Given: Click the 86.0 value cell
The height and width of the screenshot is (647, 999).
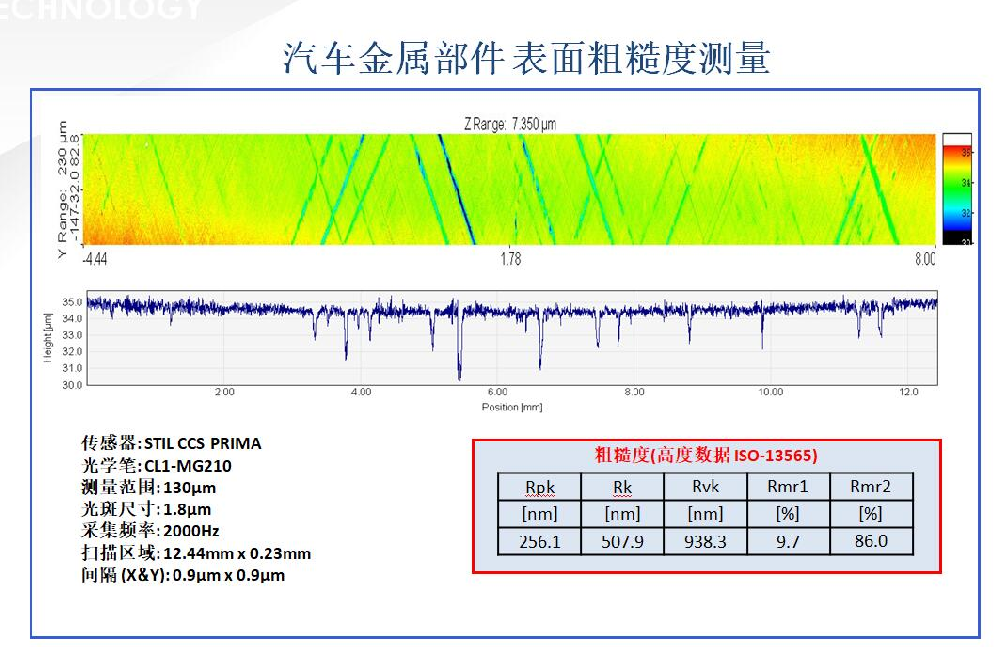Looking at the screenshot, I should pos(871,541).
